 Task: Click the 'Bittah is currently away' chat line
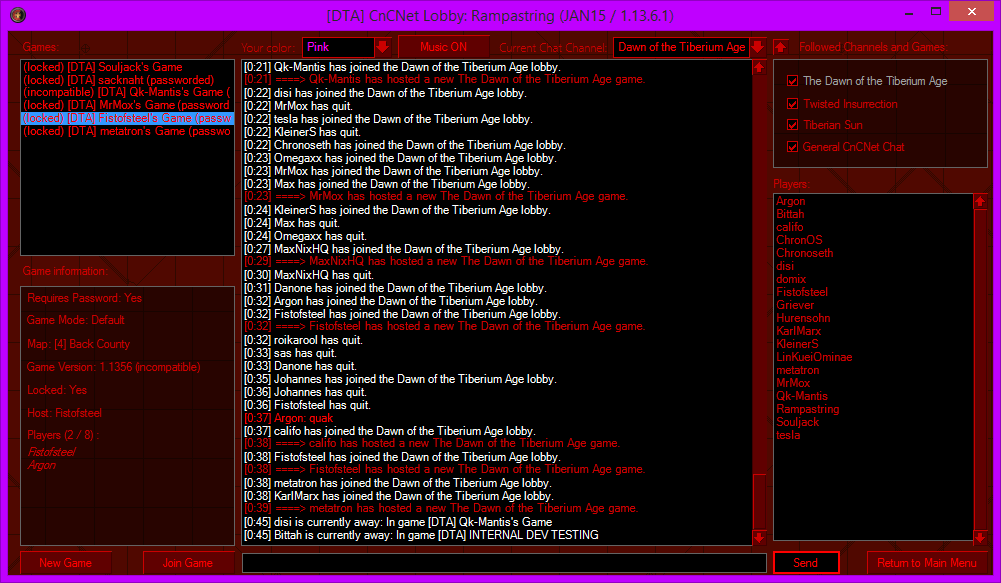pos(421,535)
